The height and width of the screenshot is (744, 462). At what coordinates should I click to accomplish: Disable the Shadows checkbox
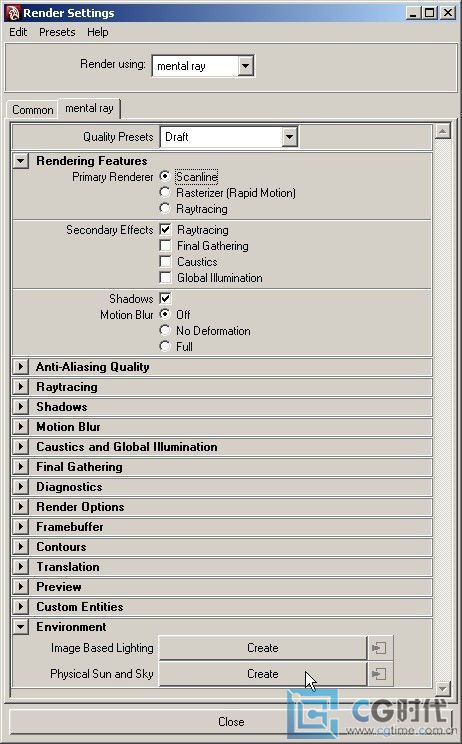pos(165,298)
